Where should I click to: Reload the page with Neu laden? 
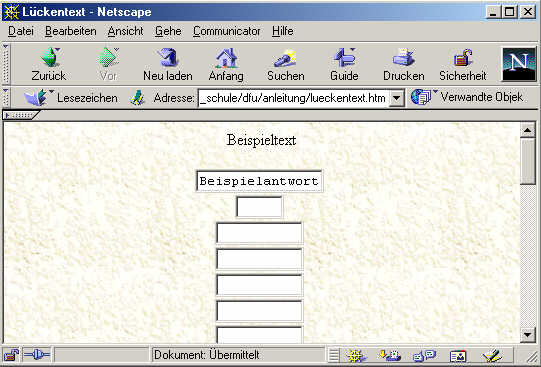(x=168, y=65)
